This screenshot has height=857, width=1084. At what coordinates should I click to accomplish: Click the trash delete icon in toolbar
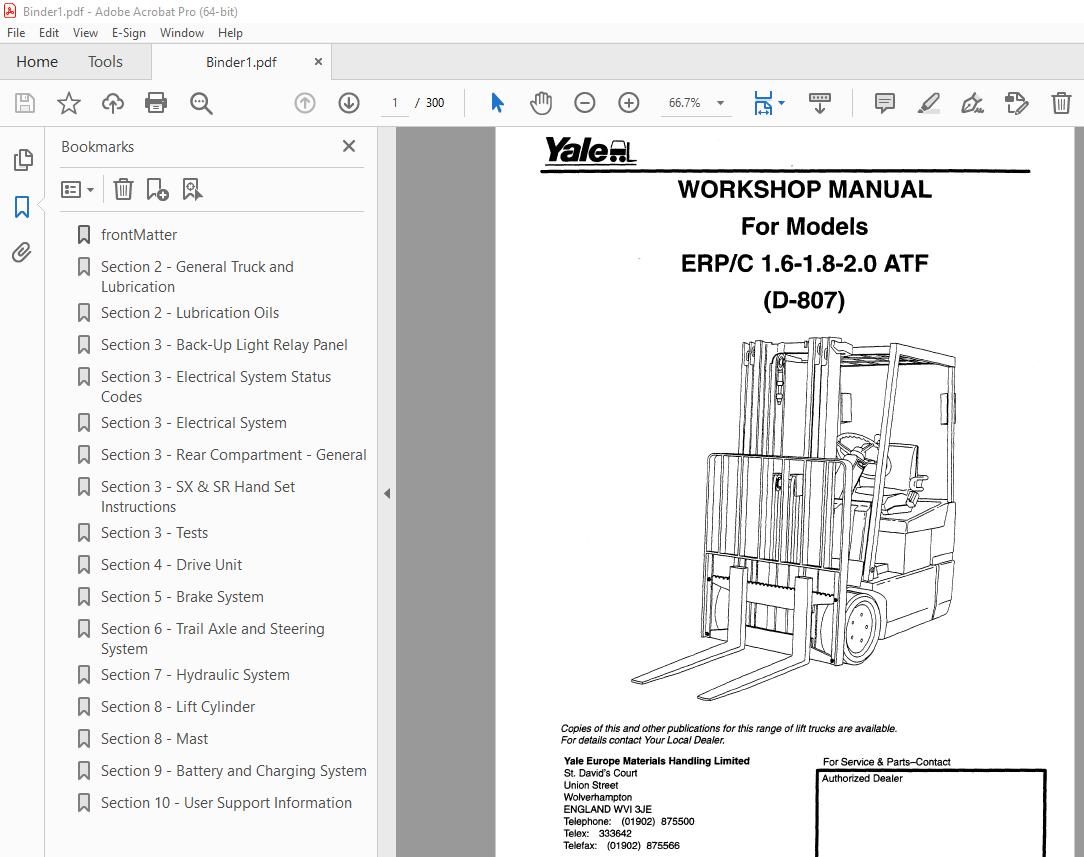point(1061,103)
